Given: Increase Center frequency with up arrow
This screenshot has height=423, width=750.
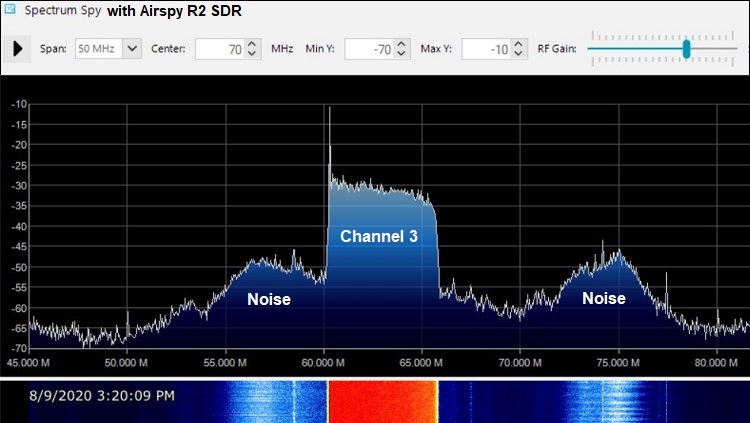Looking at the screenshot, I should [258, 44].
